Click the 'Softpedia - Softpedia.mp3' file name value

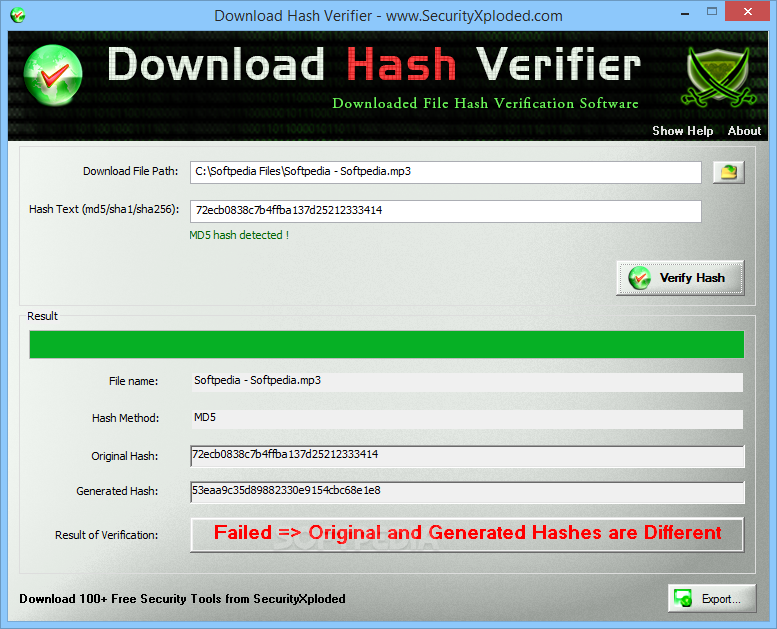click(257, 380)
